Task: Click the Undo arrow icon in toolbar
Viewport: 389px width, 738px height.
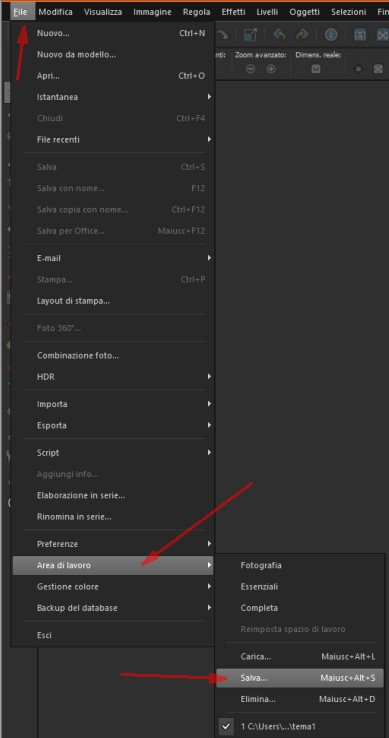Action: 280,34
